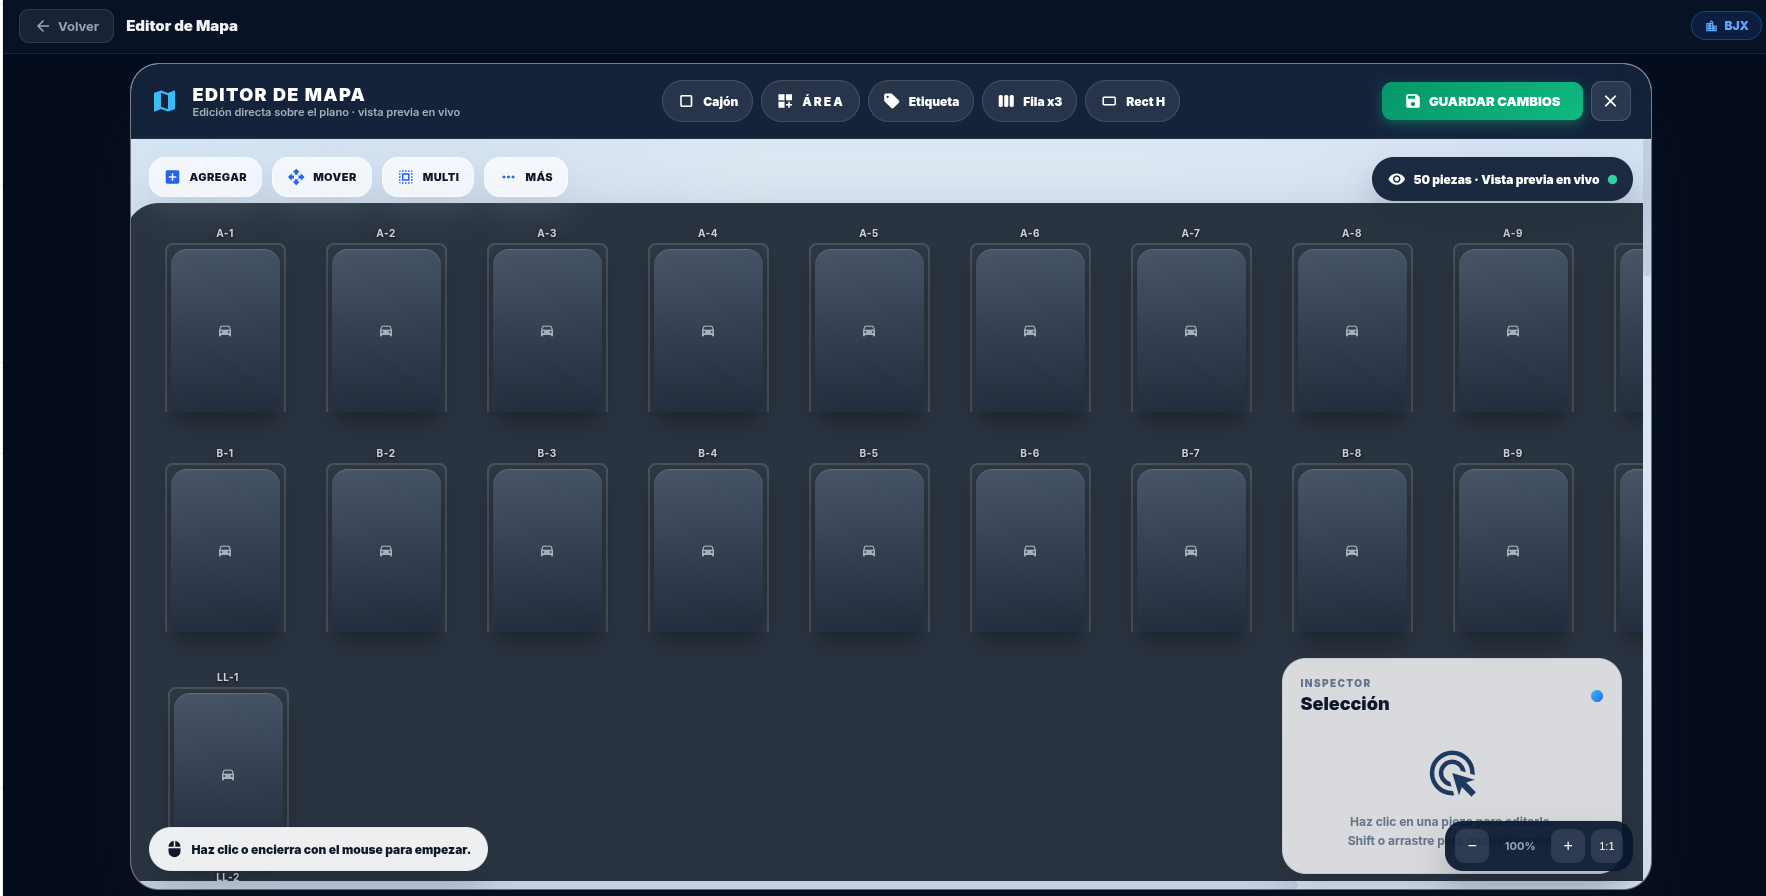The width and height of the screenshot is (1766, 896).
Task: Select parking slot A-2
Action: (x=386, y=329)
